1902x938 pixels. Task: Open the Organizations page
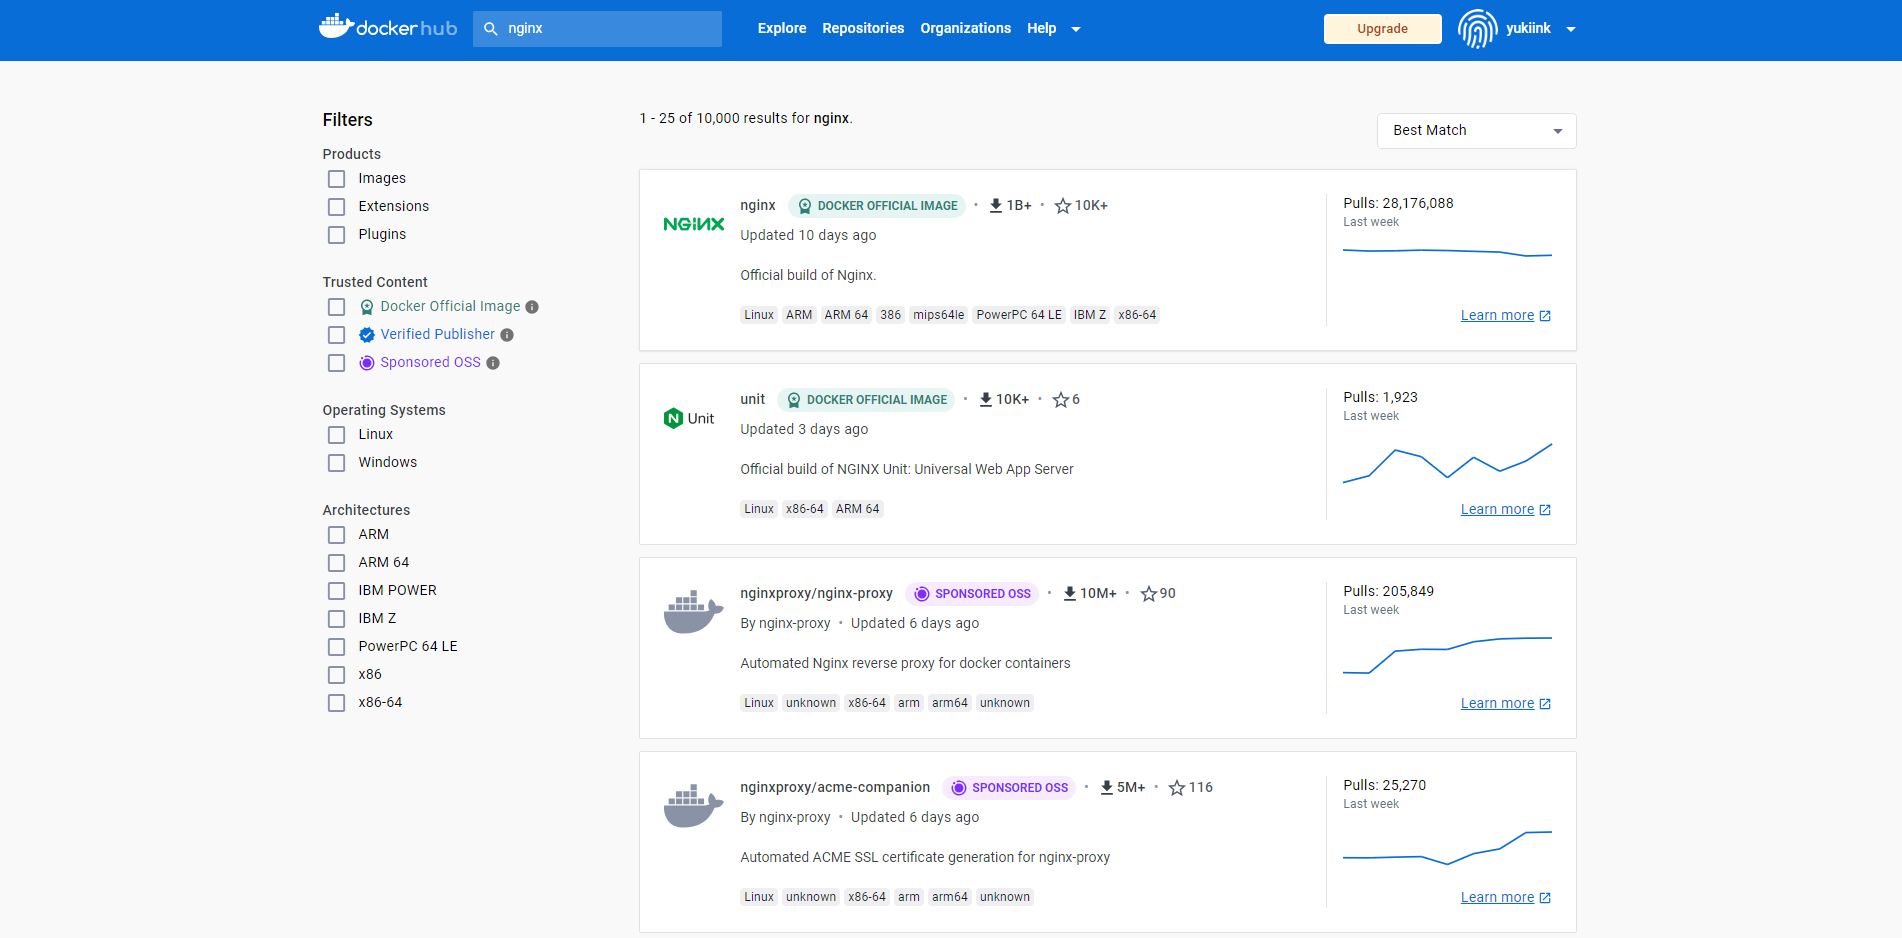[965, 28]
